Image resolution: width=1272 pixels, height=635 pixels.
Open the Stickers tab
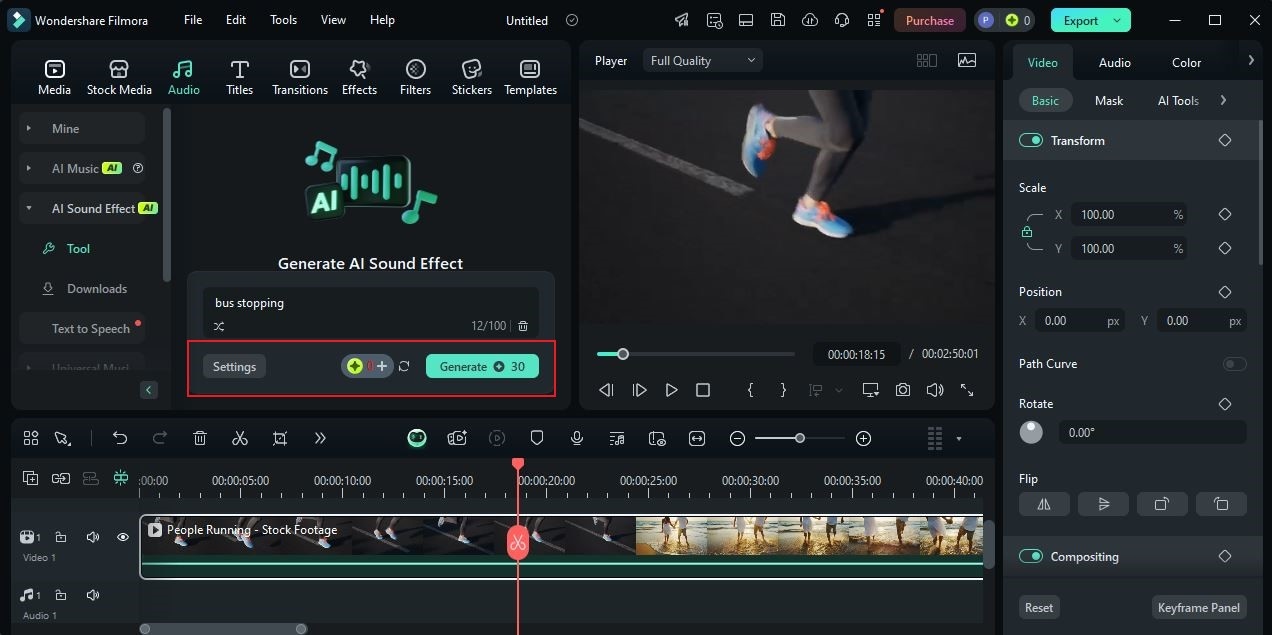(471, 77)
